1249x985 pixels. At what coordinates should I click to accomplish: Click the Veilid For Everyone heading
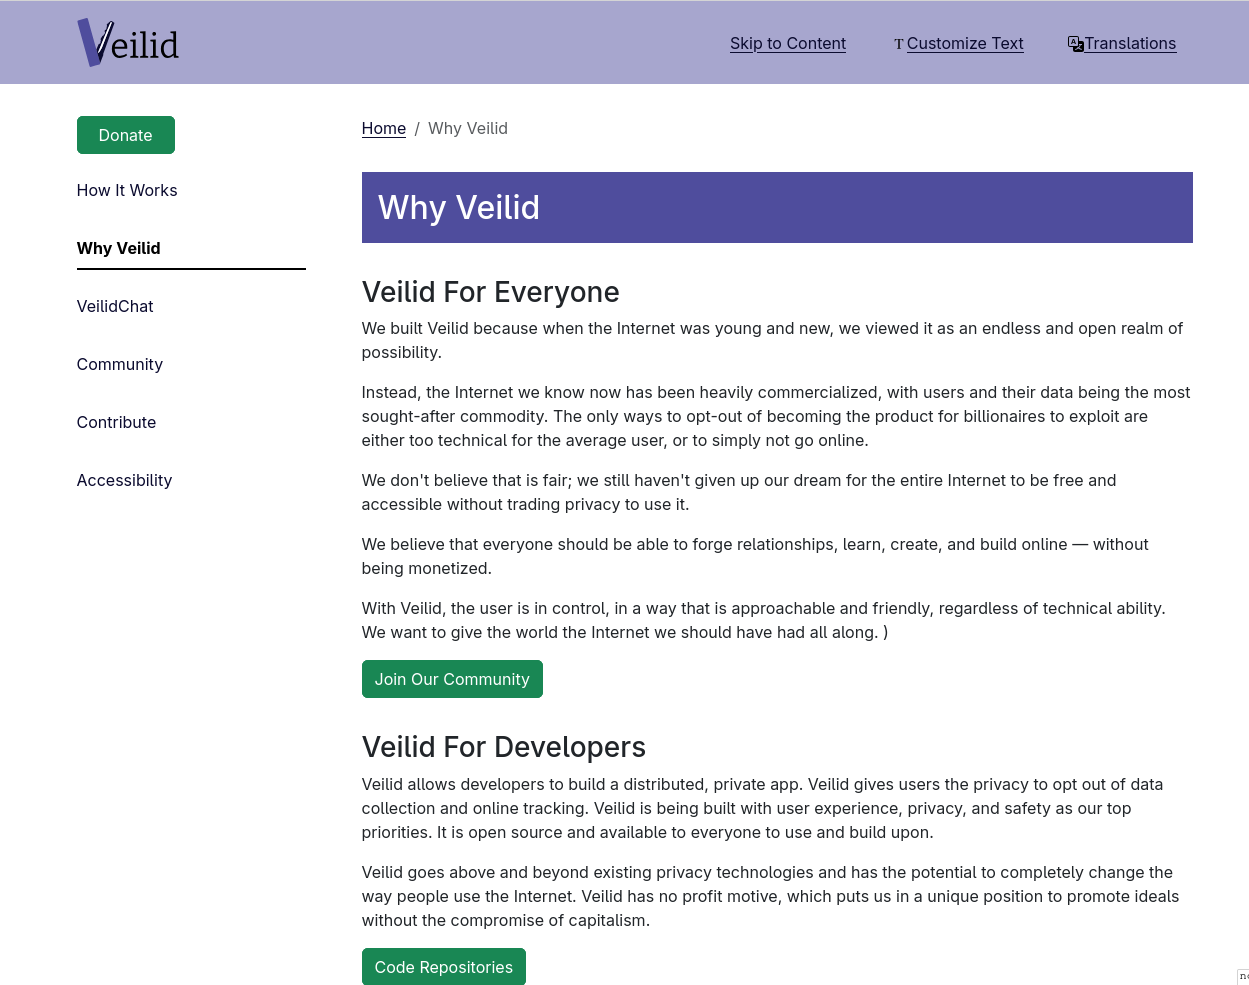[x=490, y=291]
